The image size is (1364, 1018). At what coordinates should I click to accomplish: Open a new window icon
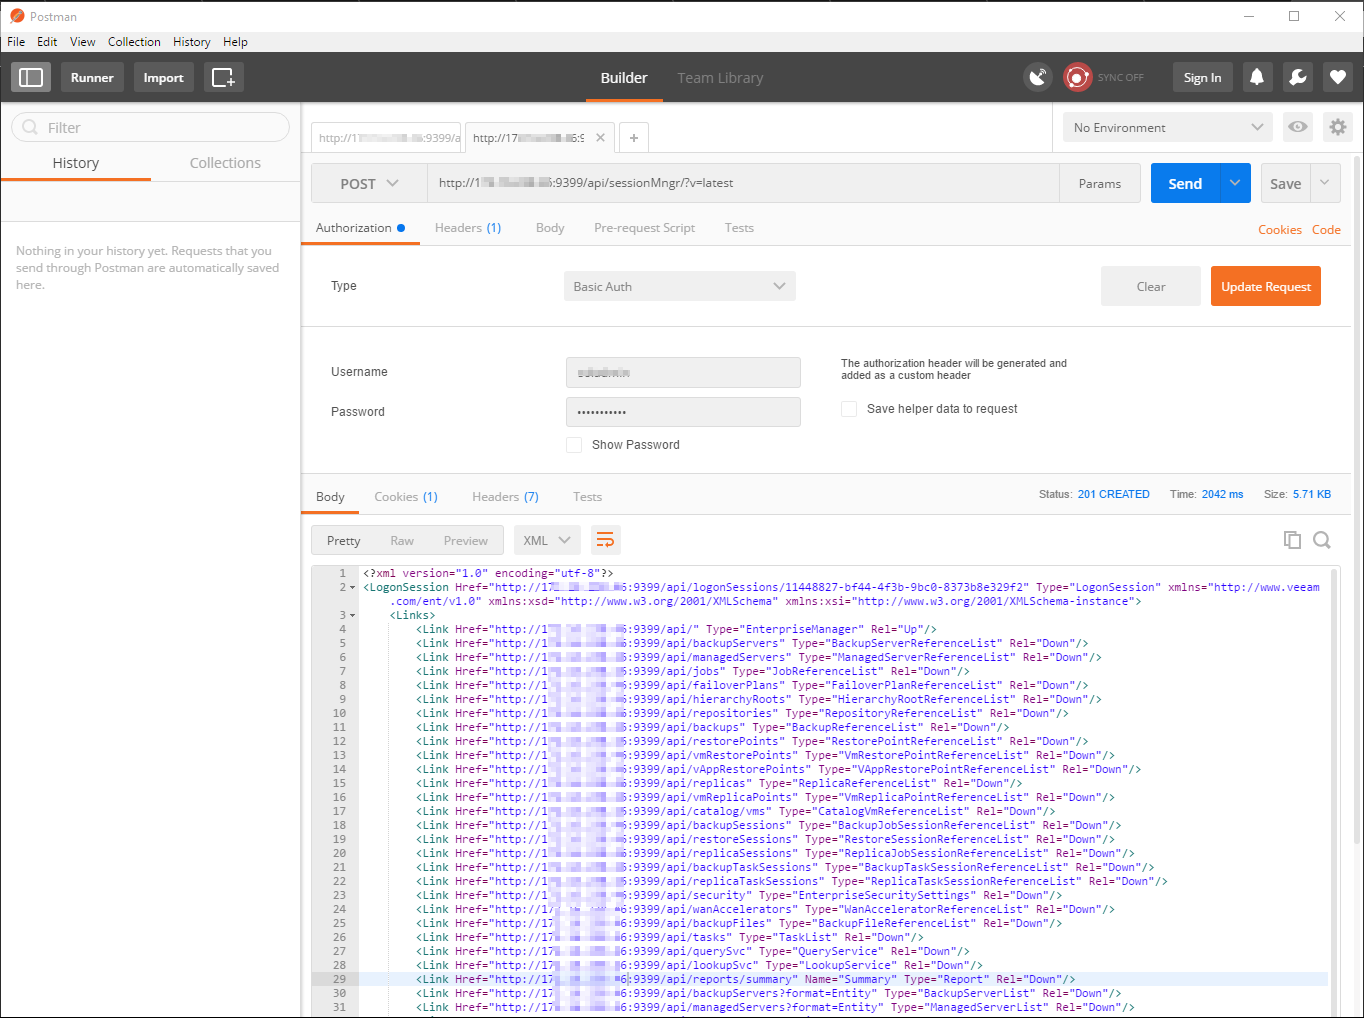(x=224, y=77)
